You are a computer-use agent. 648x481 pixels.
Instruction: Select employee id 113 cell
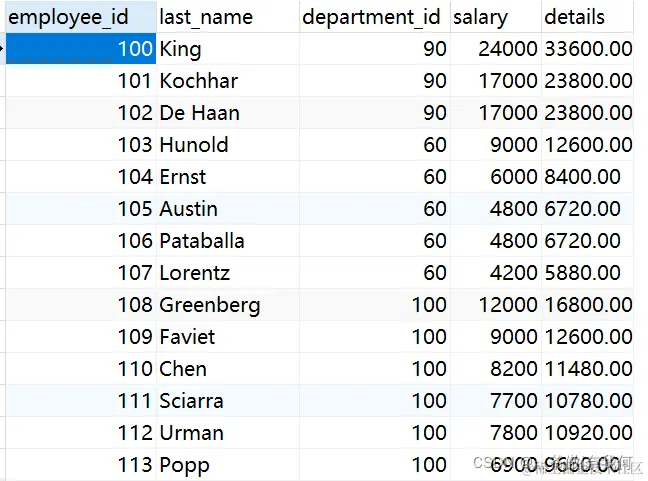point(81,465)
